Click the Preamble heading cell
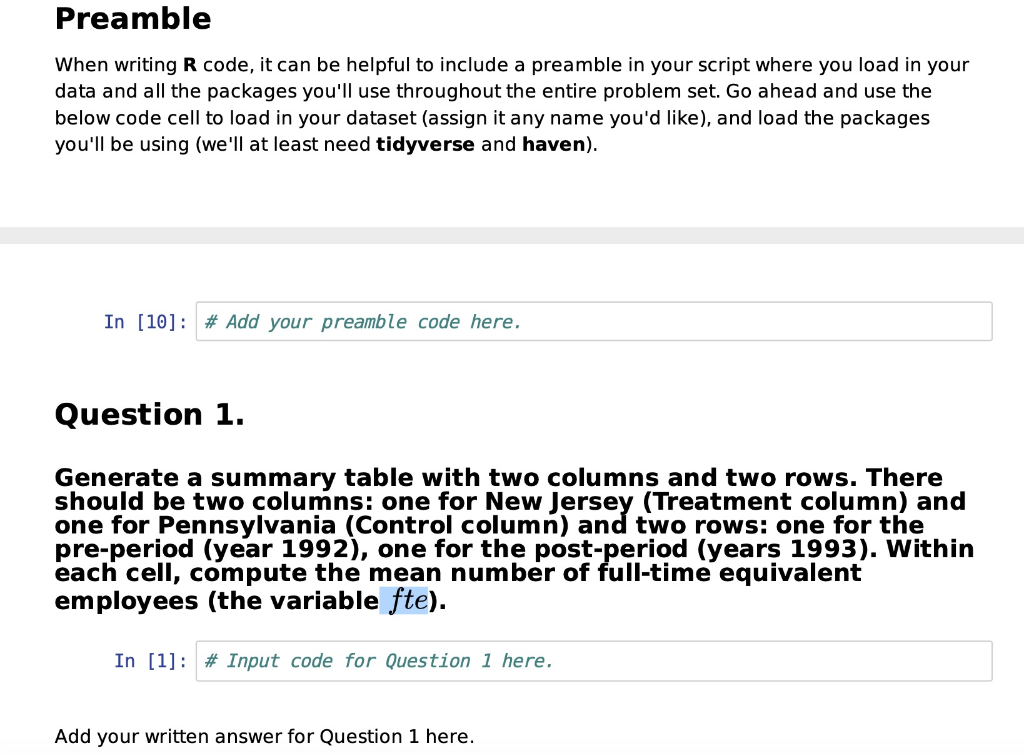The image size is (1024, 753). pyautogui.click(x=133, y=18)
